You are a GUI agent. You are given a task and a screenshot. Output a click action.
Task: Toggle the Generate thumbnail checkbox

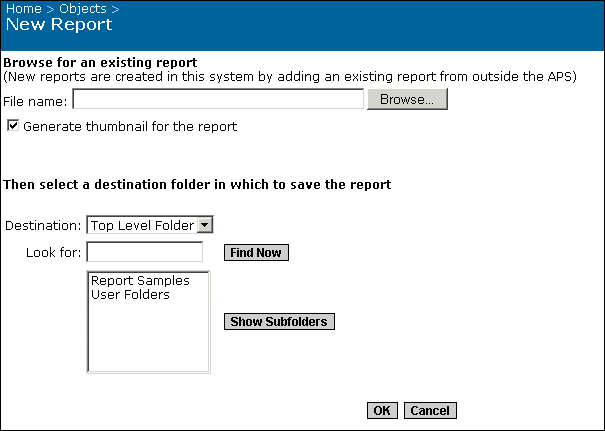[13, 127]
